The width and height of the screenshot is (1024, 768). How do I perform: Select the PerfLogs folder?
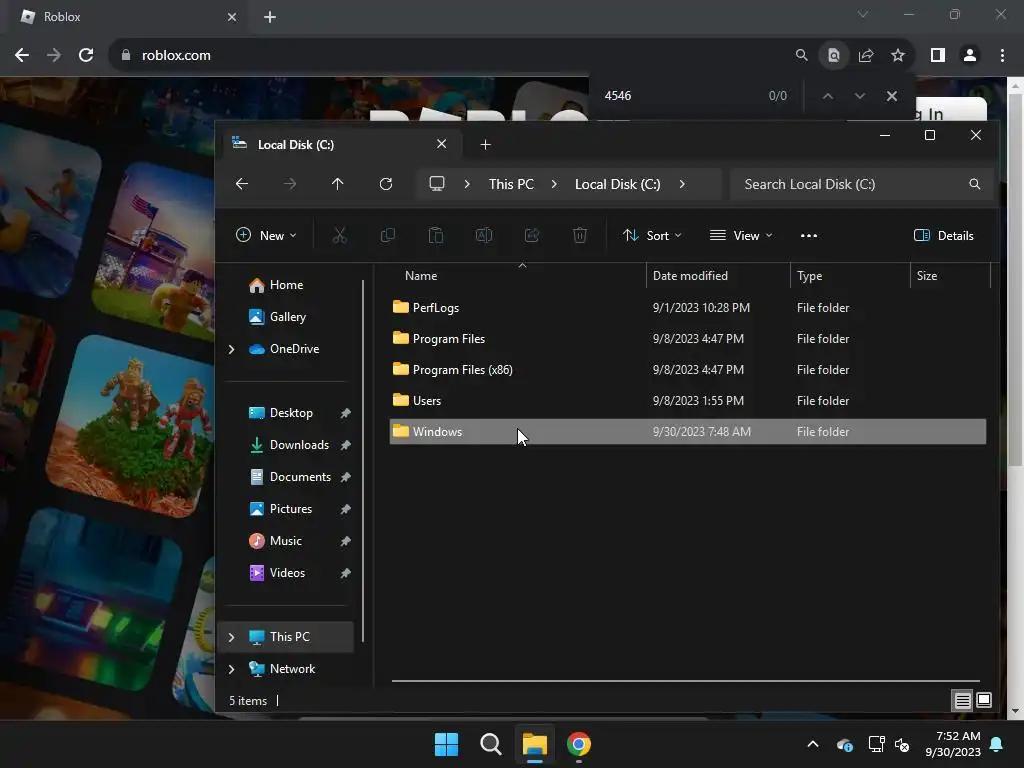tap(688, 308)
